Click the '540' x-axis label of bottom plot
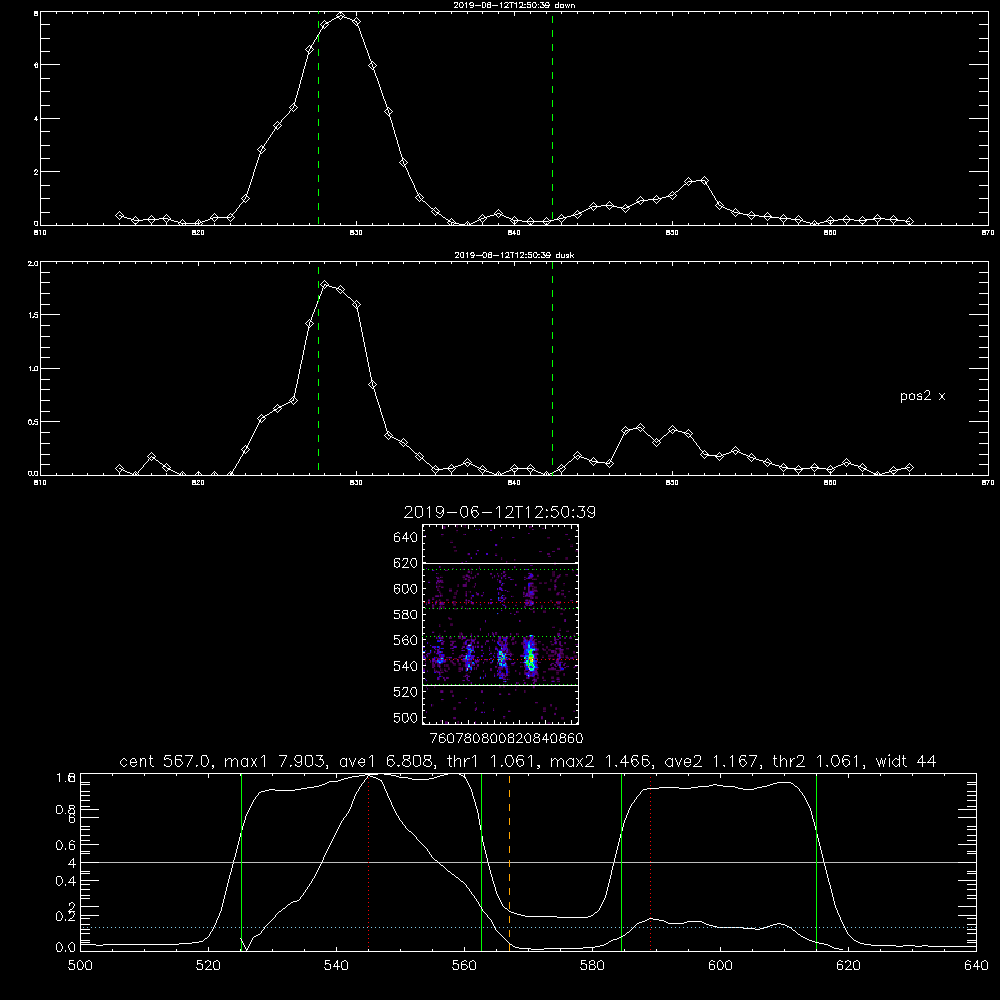The image size is (1000, 1000). pos(336,966)
